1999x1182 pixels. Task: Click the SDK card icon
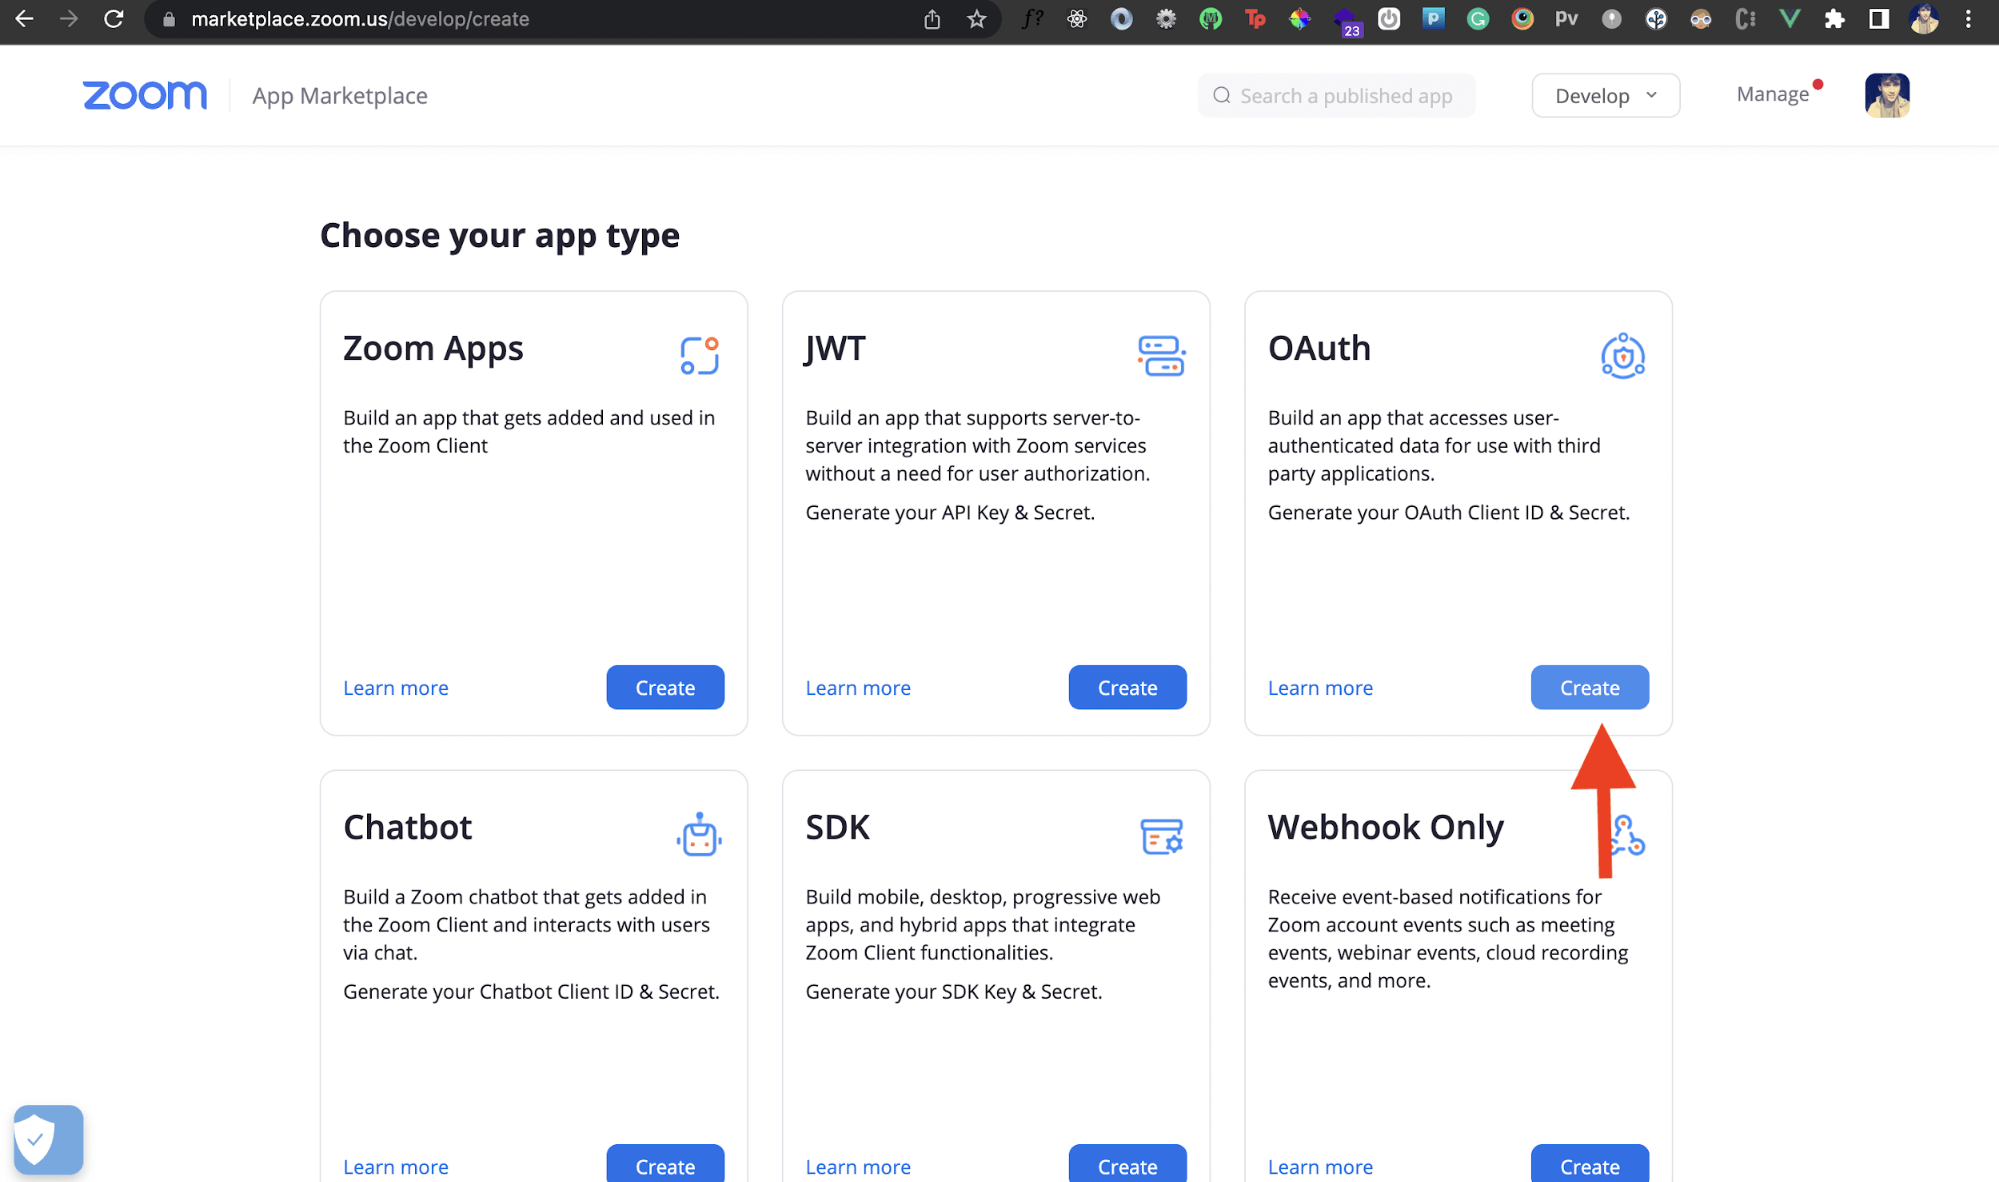click(1161, 835)
